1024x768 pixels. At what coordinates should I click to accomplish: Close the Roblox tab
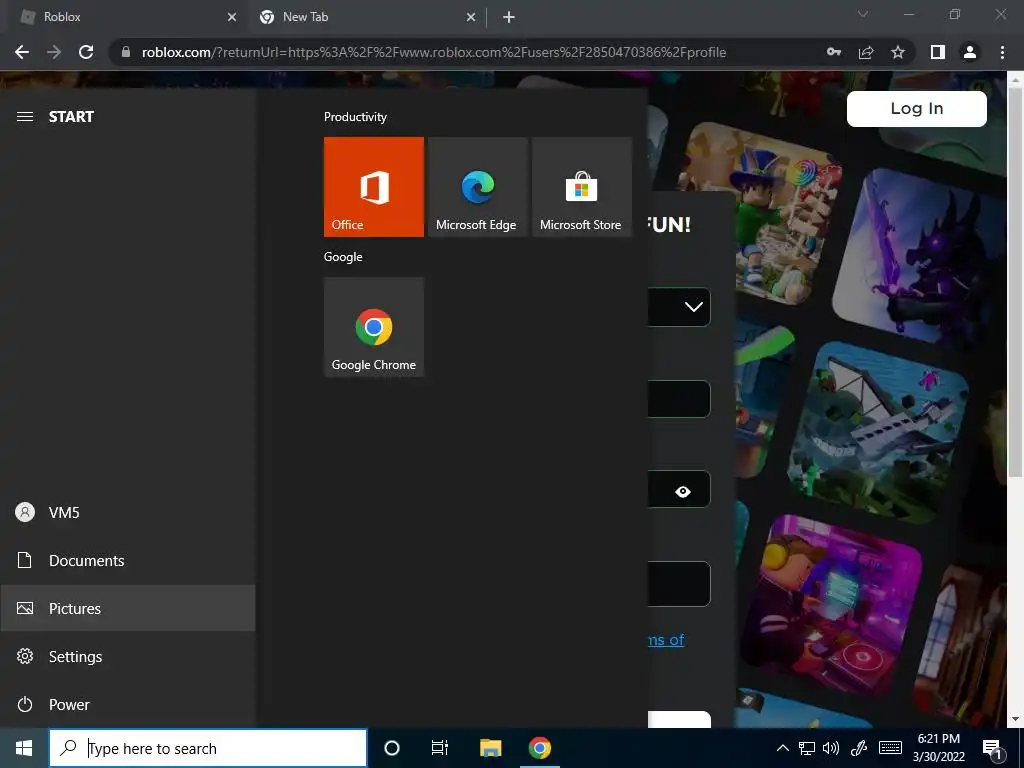click(x=232, y=18)
